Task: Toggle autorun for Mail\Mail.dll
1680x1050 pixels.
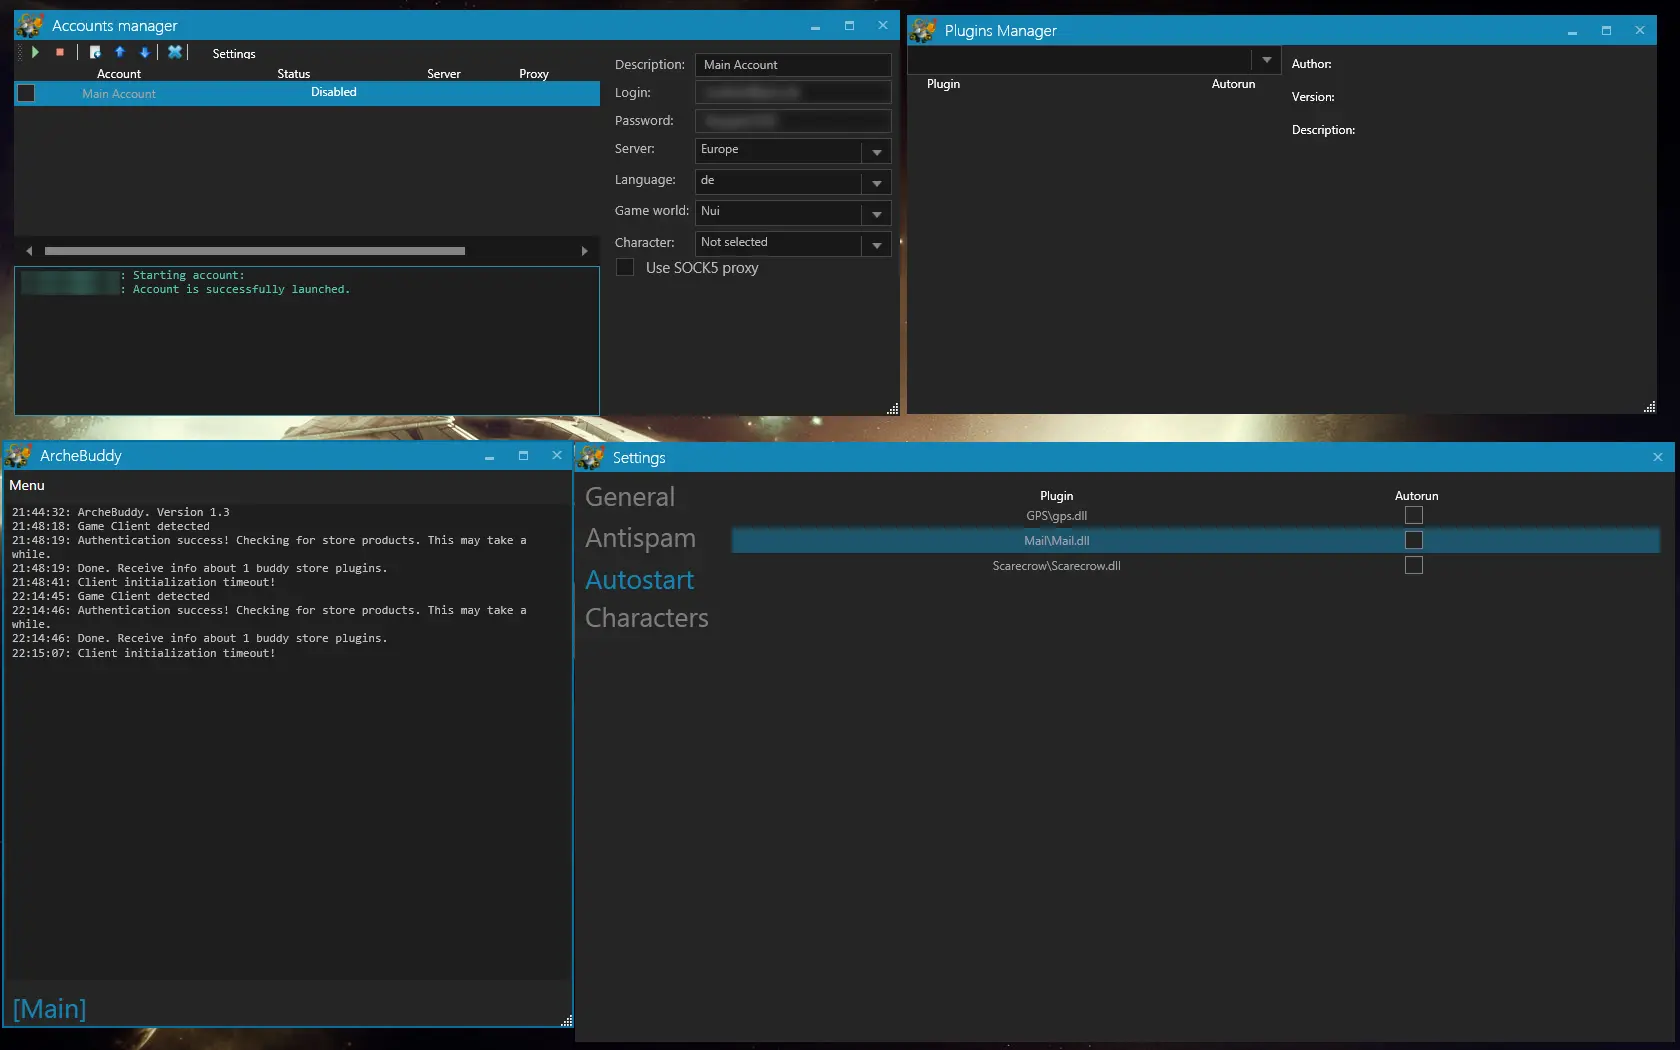Action: tap(1414, 540)
